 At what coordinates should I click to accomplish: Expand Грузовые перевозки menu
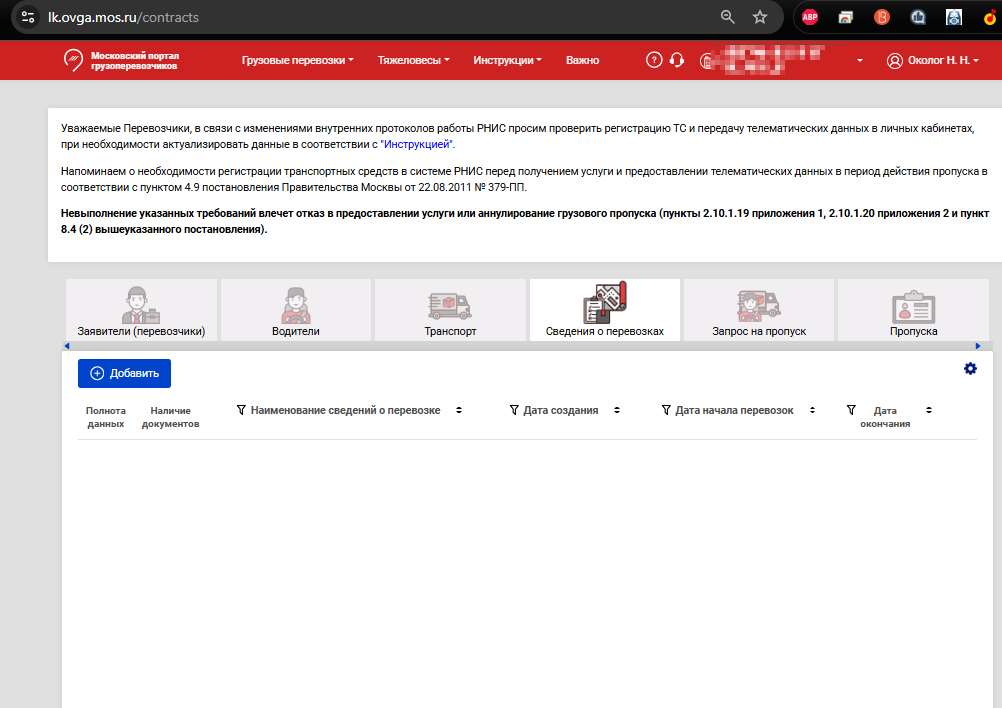pyautogui.click(x=297, y=60)
